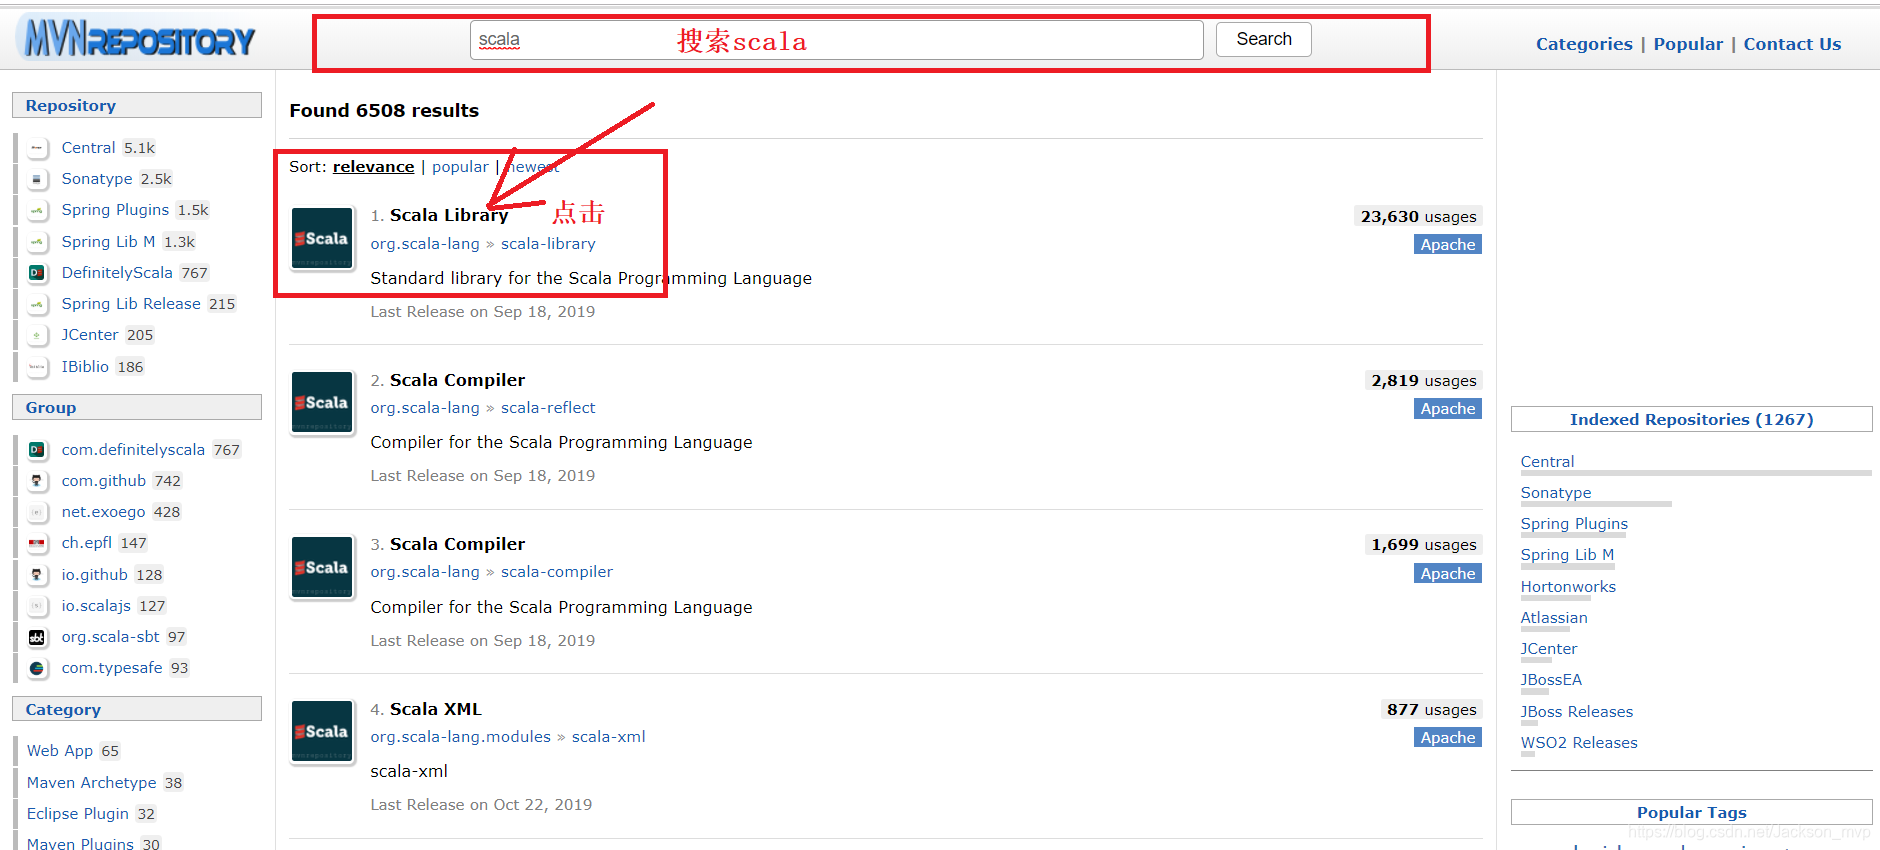Click the Category section header
1880x850 pixels.
click(x=137, y=710)
